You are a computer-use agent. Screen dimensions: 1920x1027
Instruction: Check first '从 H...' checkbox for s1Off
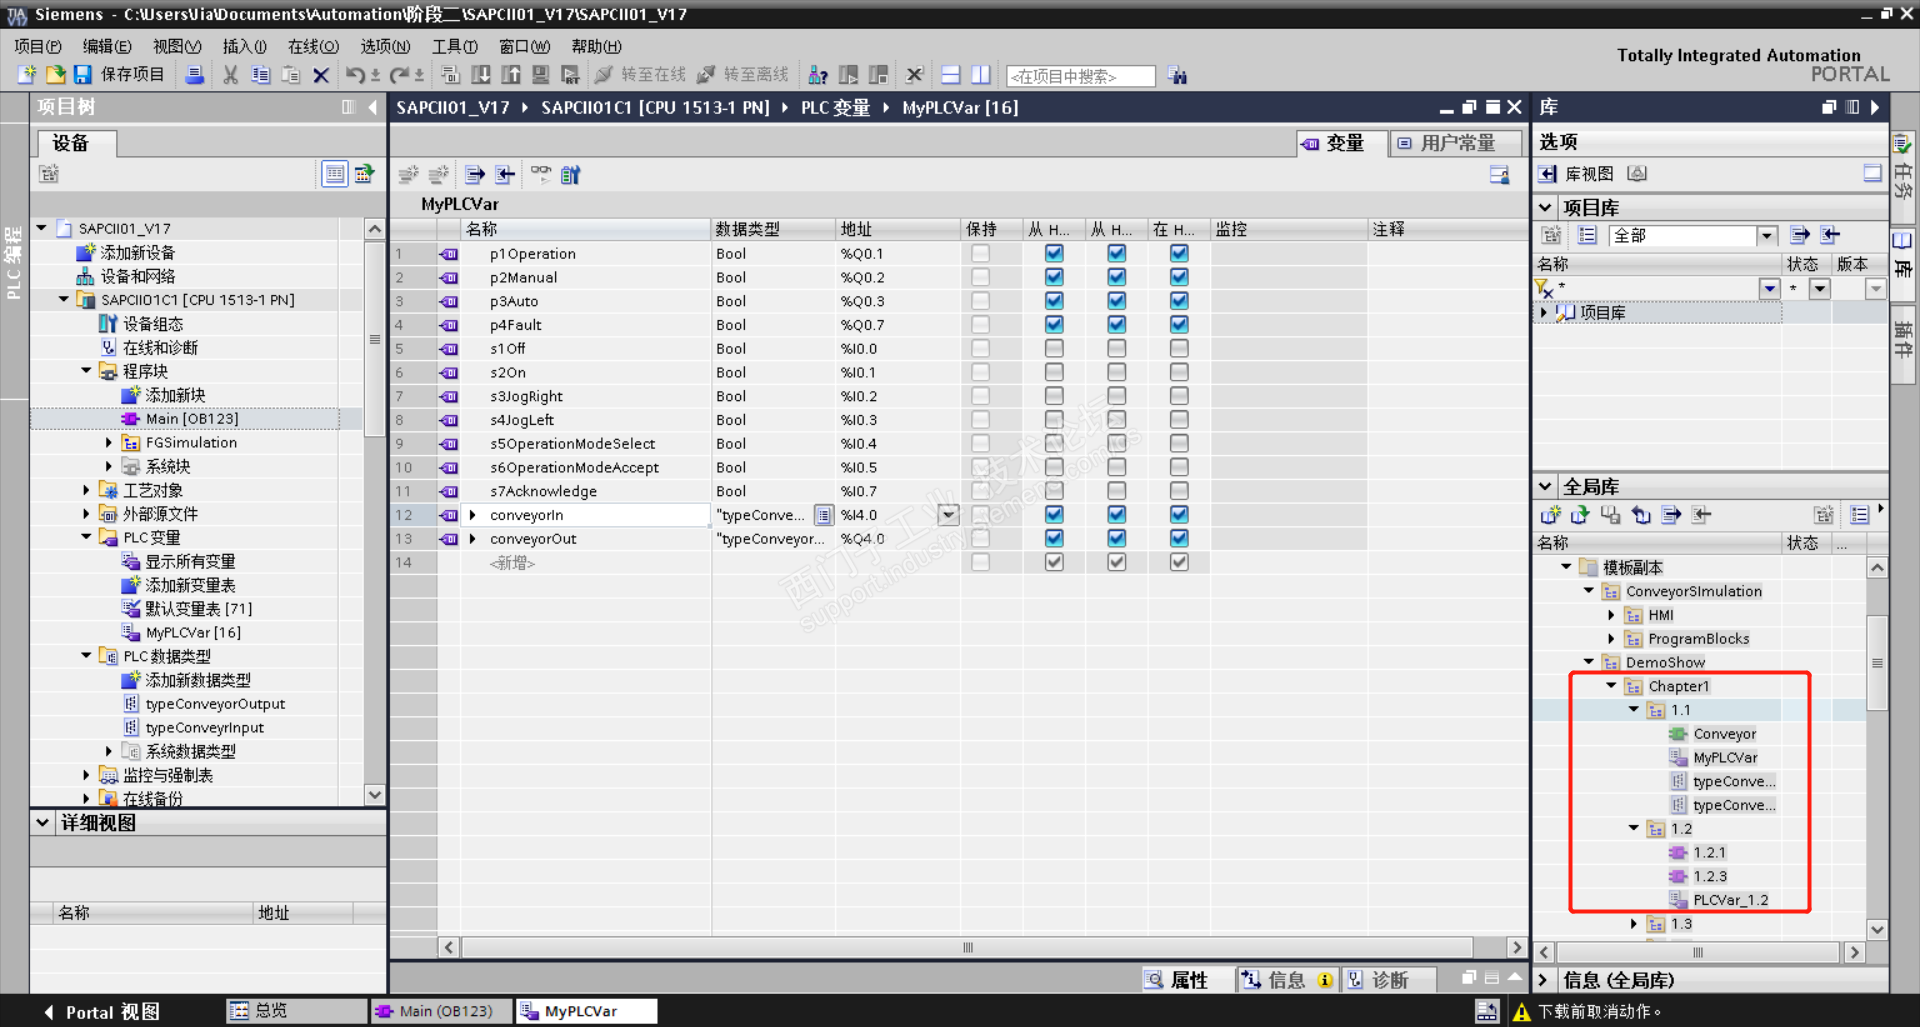(1054, 348)
